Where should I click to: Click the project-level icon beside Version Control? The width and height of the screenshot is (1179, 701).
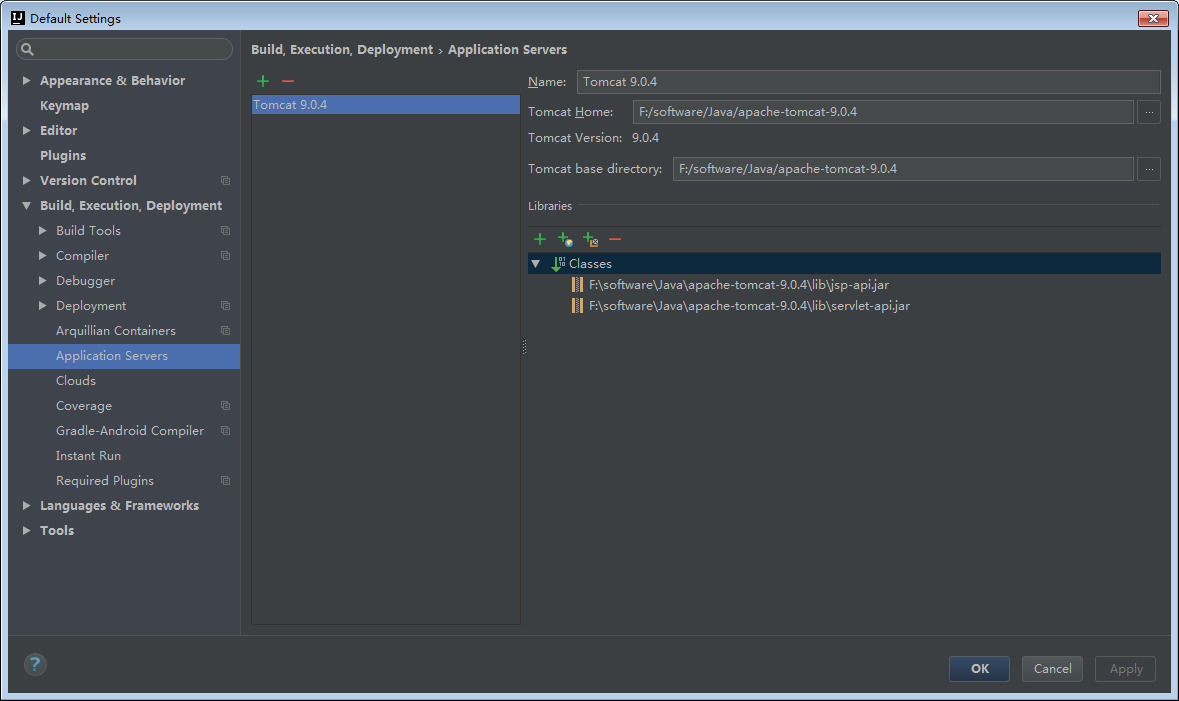[x=226, y=181]
